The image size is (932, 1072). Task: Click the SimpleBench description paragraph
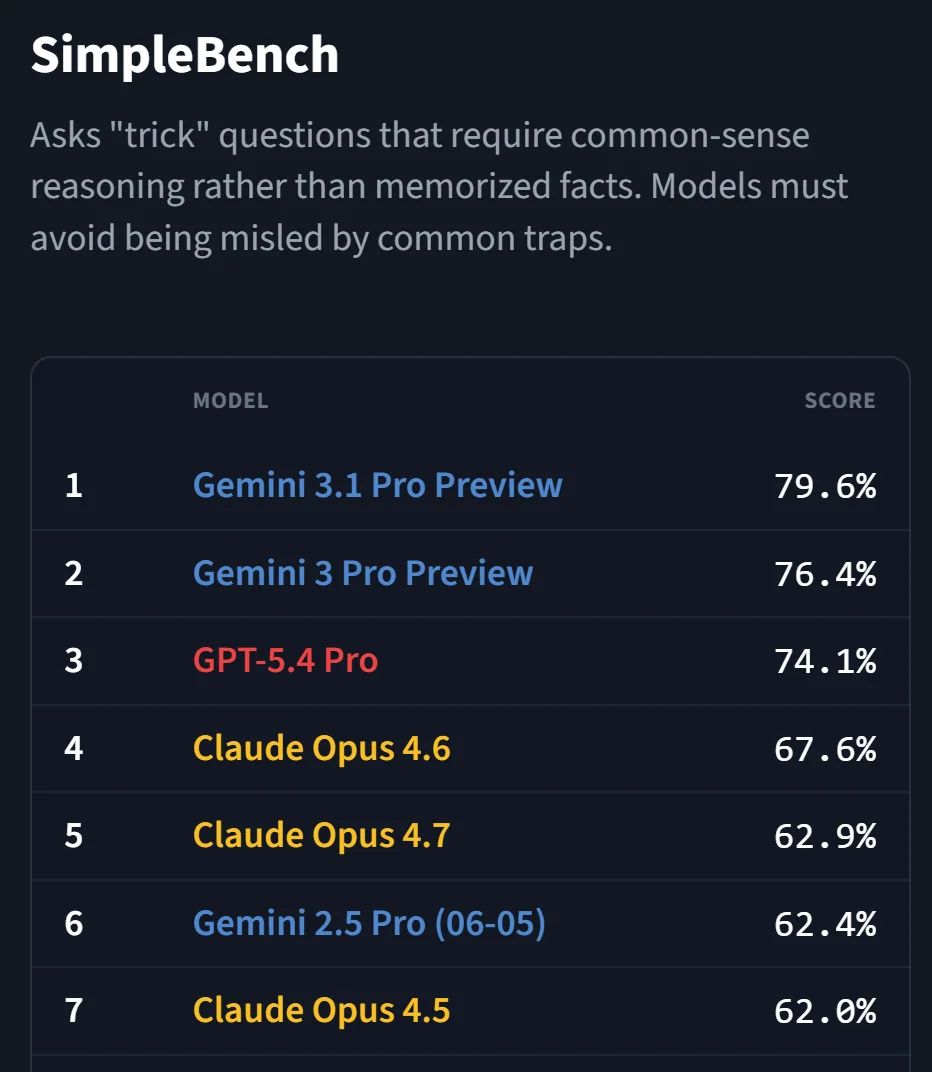coord(440,187)
